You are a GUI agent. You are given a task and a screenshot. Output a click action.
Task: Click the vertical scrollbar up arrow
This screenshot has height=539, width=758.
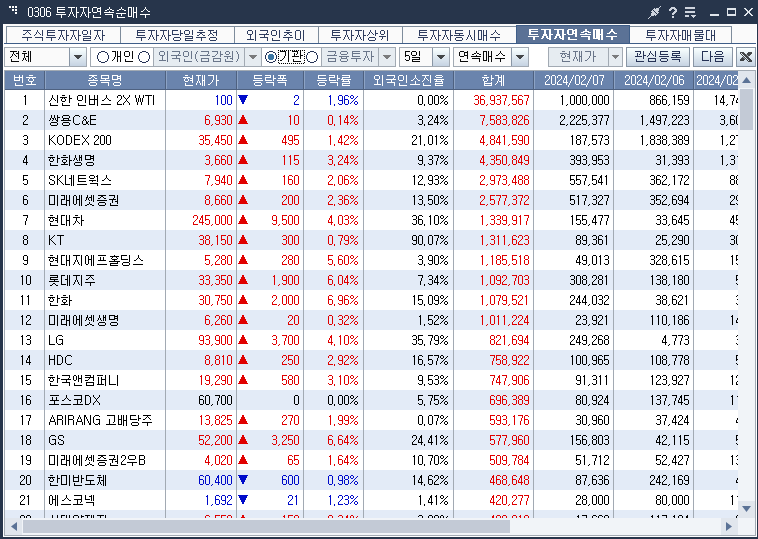click(x=746, y=80)
